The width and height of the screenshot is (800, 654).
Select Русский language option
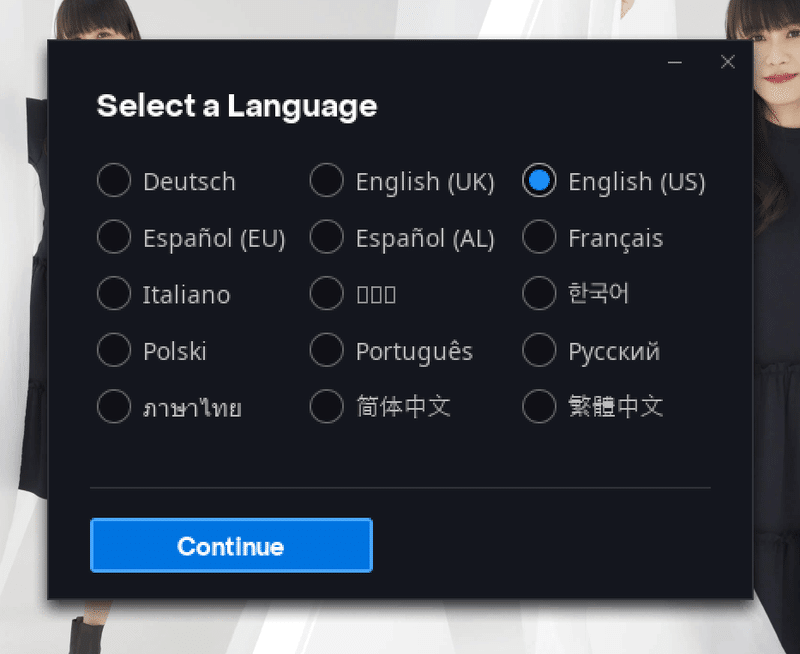[x=539, y=350]
